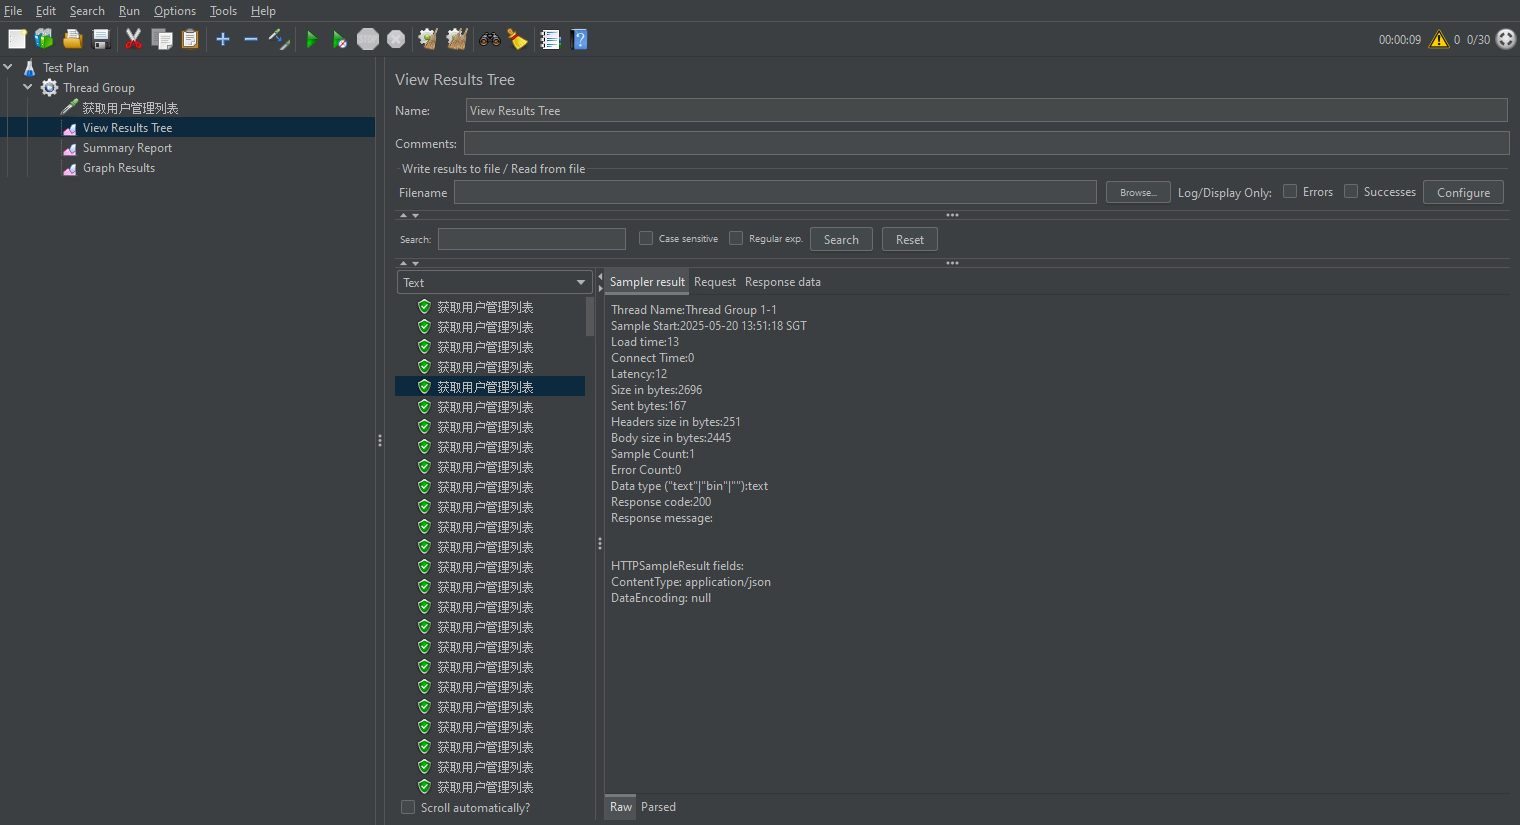
Task: Save the test plan with disk icon
Action: [x=101, y=39]
